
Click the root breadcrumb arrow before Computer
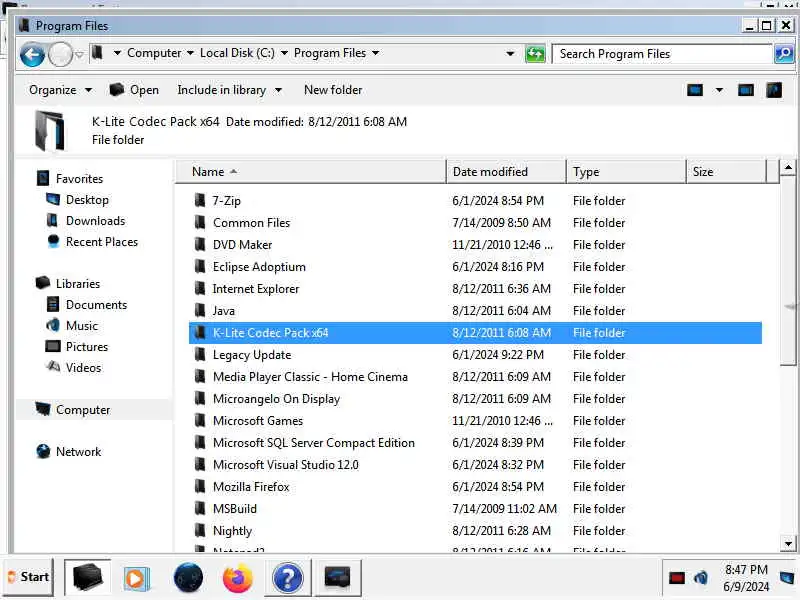(x=117, y=53)
